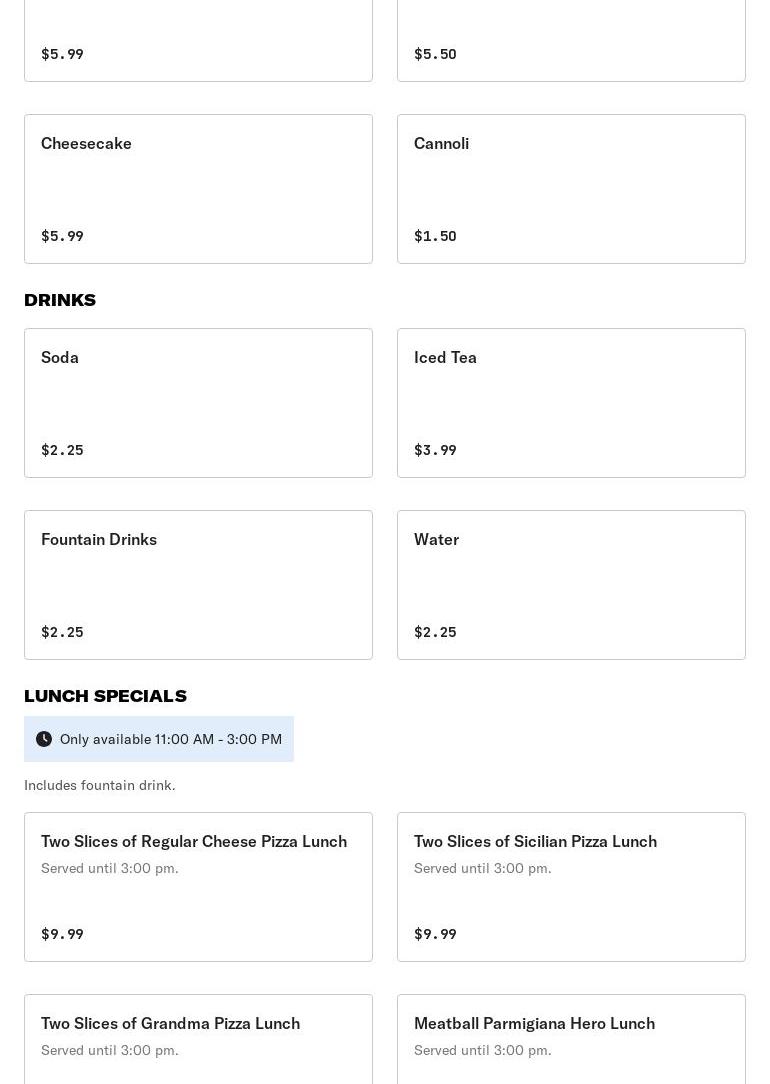Select the Water drink card

point(571,585)
